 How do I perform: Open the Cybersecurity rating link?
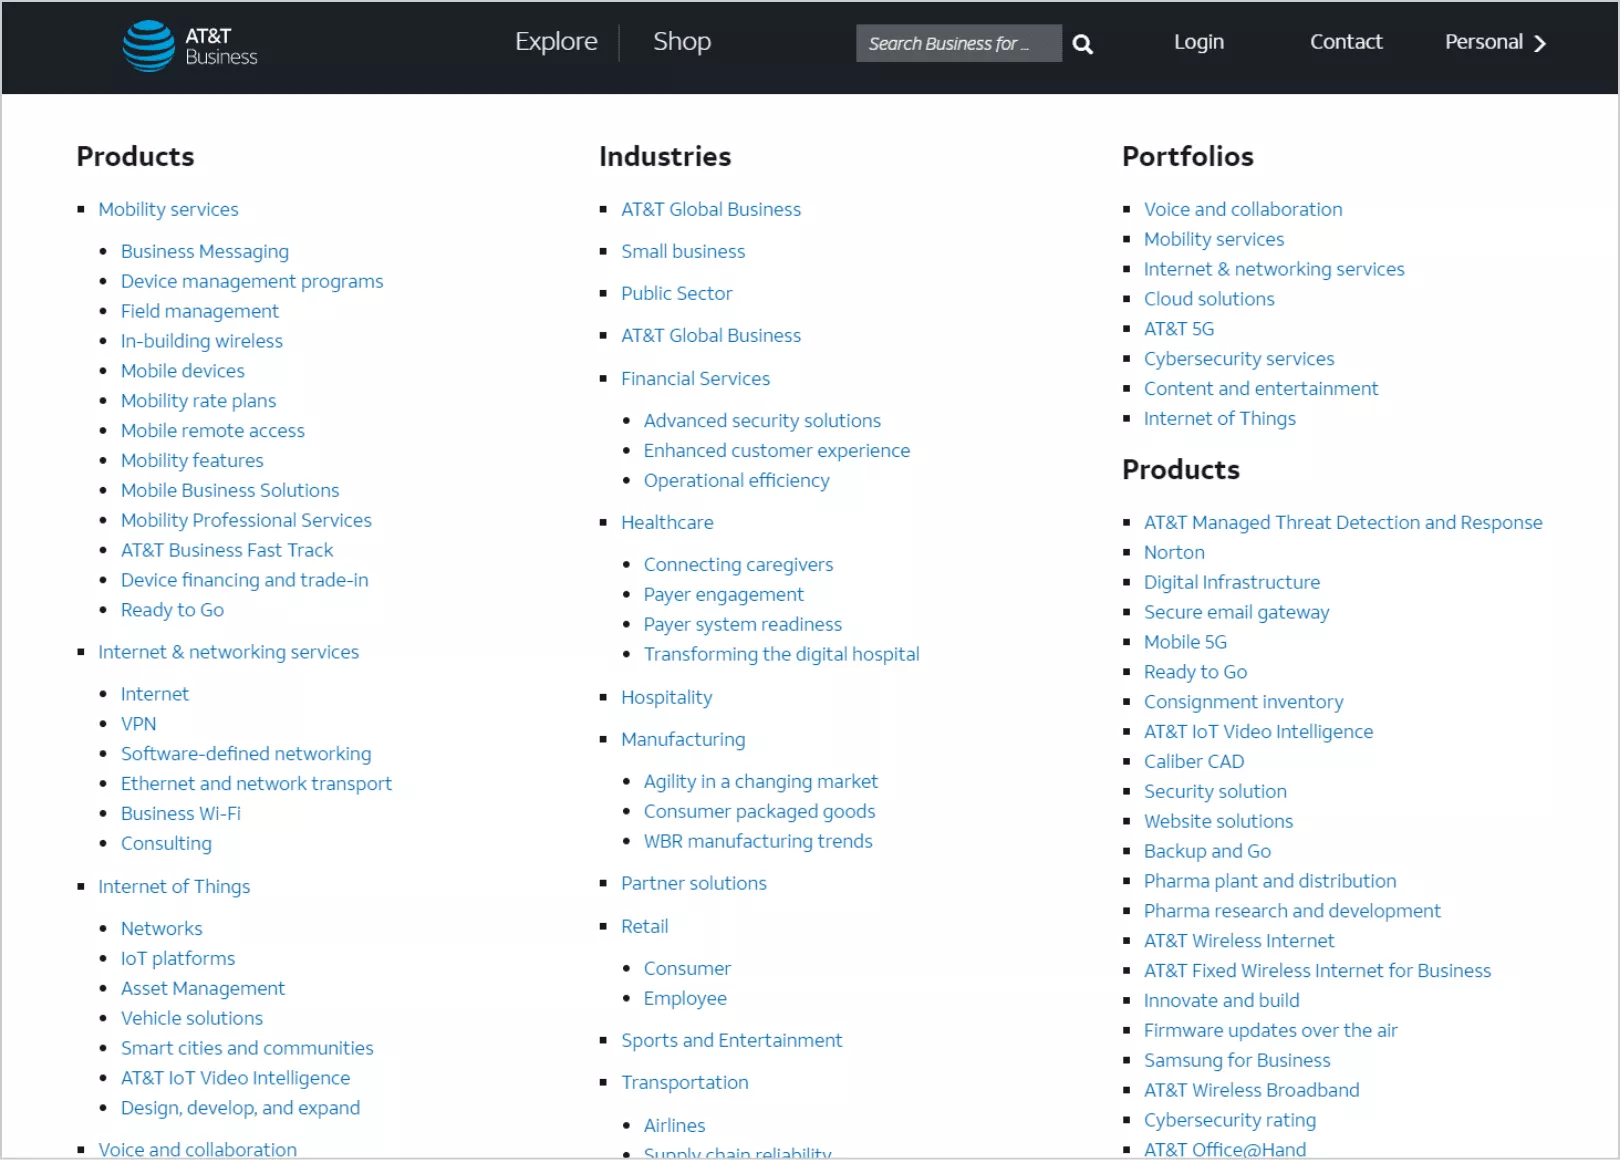pos(1230,1121)
